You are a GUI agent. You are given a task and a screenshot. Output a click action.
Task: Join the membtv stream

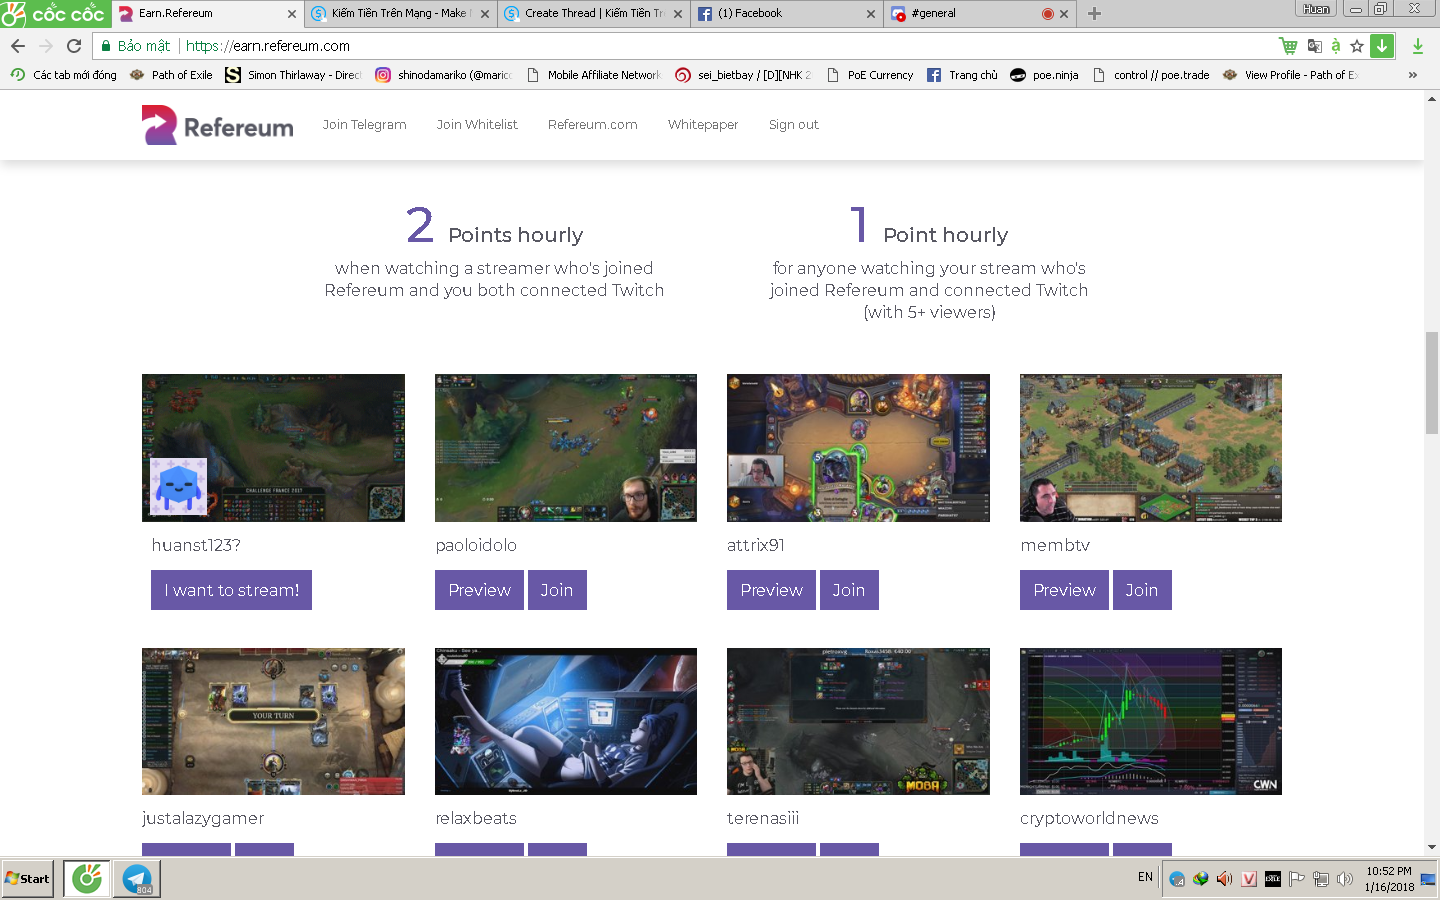pyautogui.click(x=1142, y=590)
